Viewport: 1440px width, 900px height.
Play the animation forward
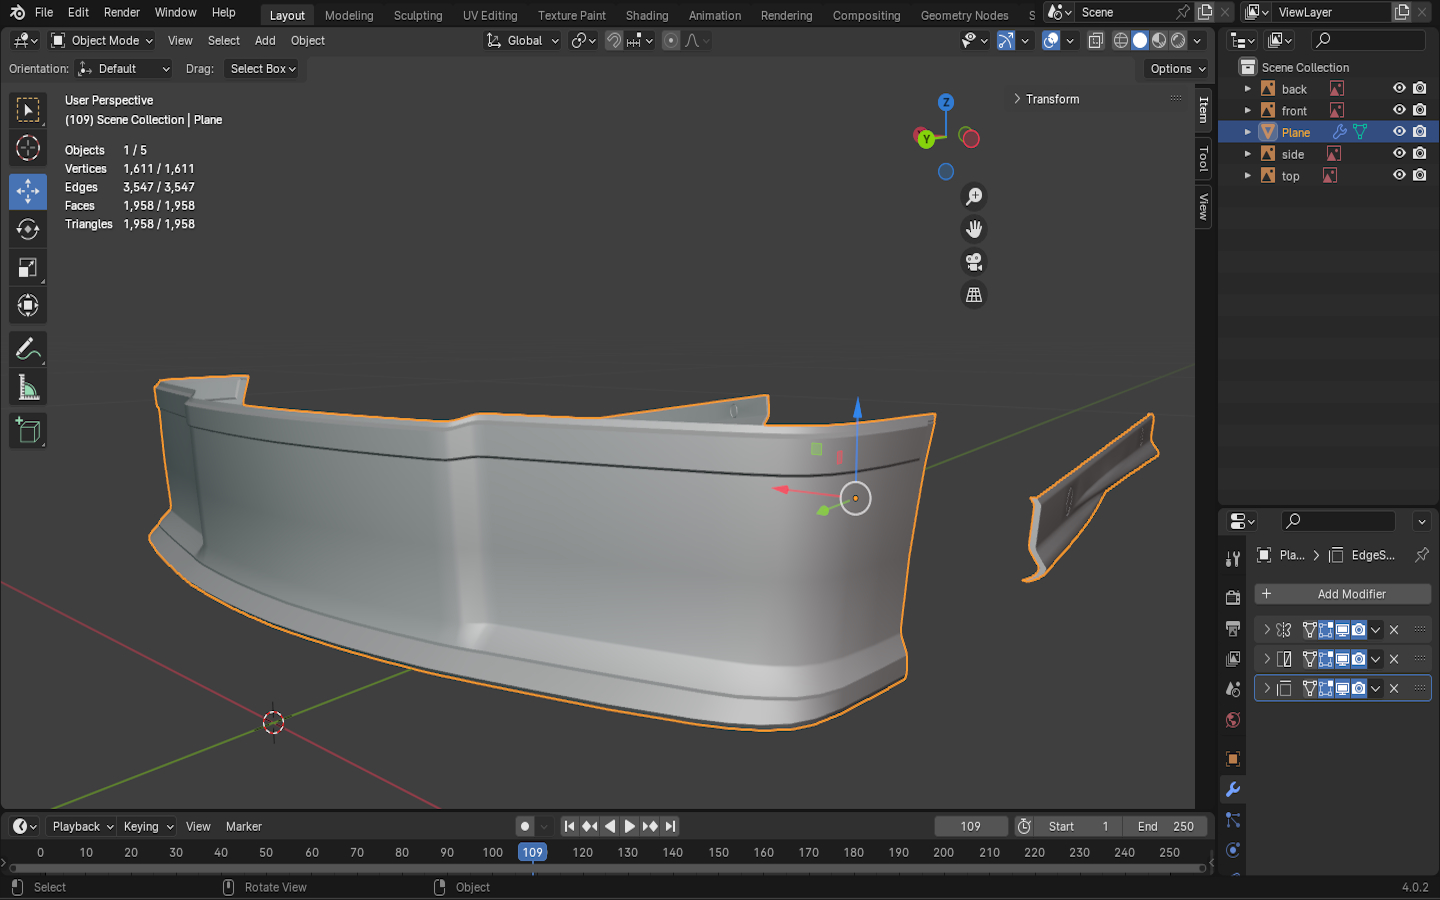[630, 826]
